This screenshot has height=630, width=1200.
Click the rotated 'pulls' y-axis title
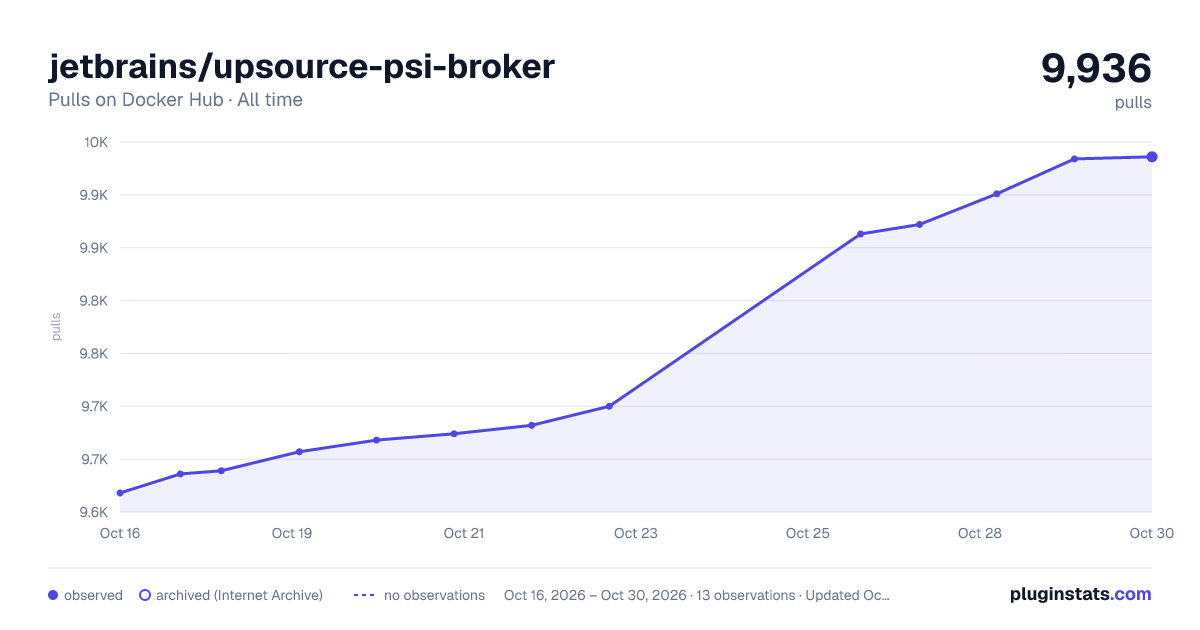(56, 327)
